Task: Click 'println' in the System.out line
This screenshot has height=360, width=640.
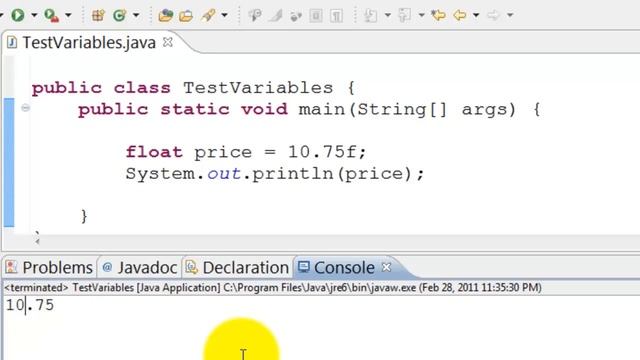Action: 292,174
